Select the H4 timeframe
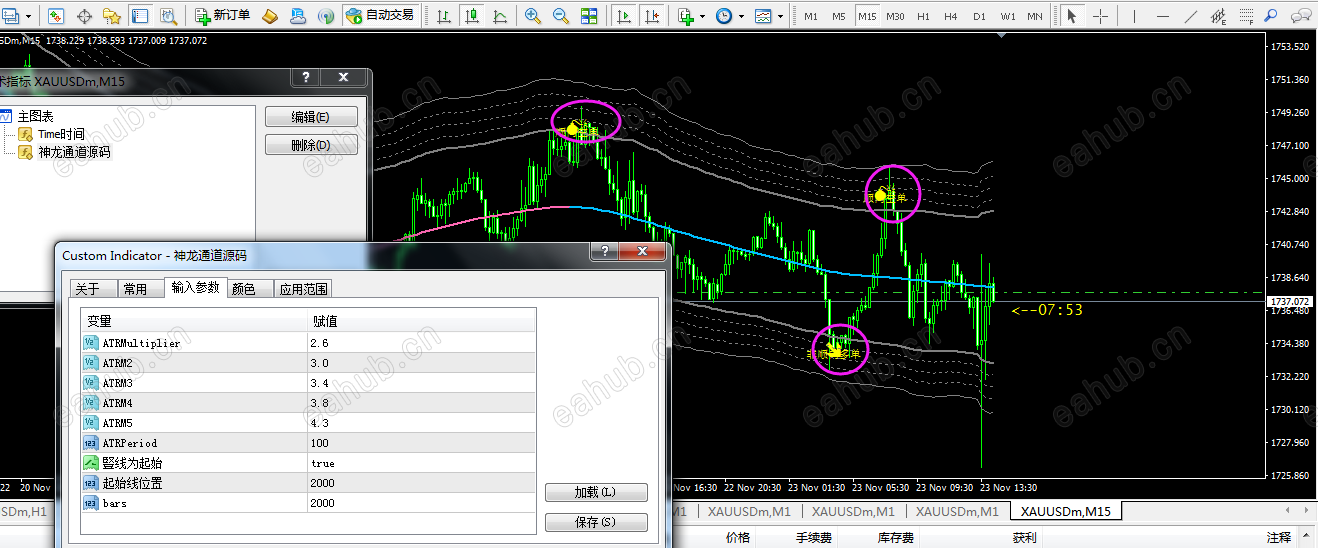 tap(951, 16)
